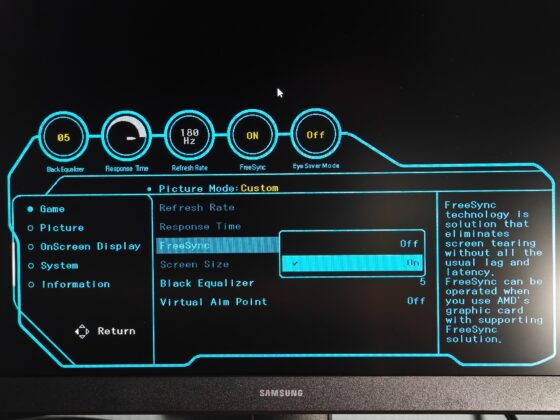This screenshot has width=560, height=420.
Task: Click the Response Time dial gauge
Action: point(126,136)
